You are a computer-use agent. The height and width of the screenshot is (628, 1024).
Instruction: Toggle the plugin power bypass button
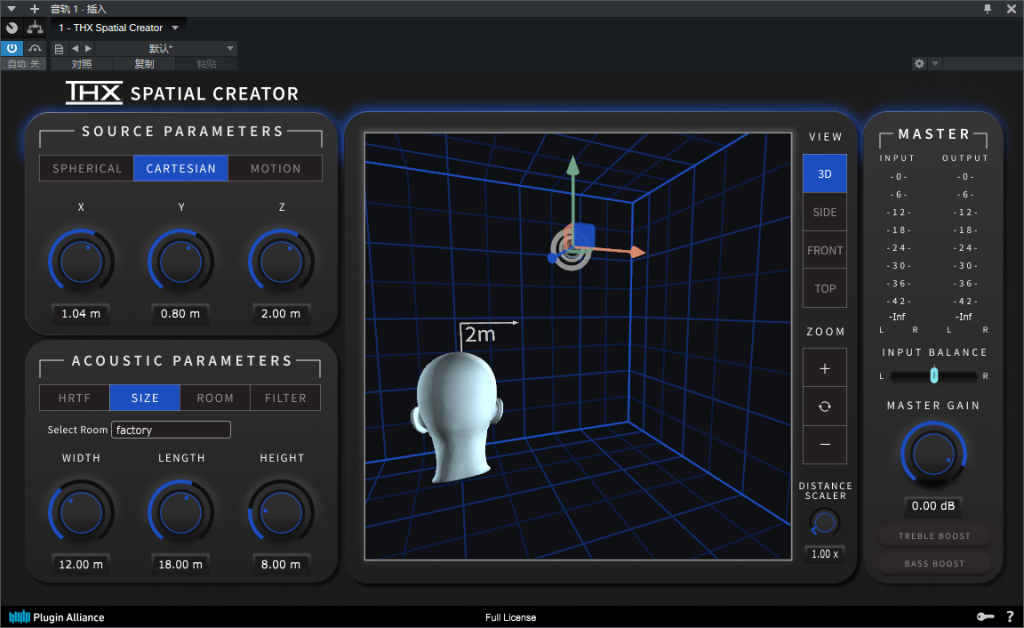click(12, 48)
